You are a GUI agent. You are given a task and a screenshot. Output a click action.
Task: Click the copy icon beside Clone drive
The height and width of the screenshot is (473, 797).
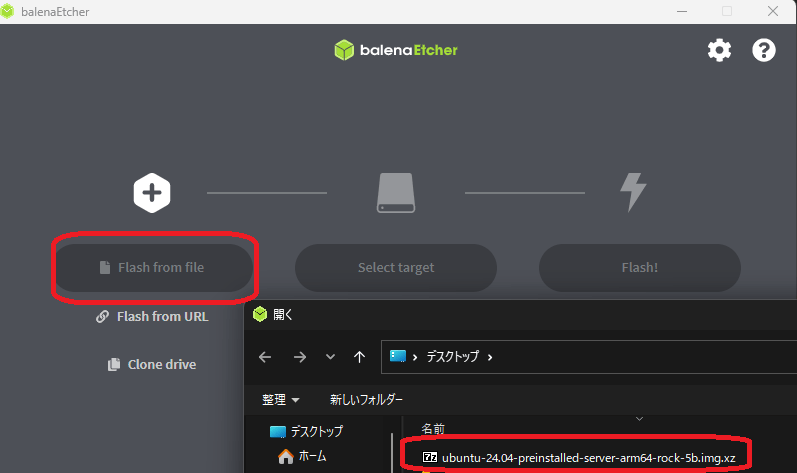(x=114, y=364)
